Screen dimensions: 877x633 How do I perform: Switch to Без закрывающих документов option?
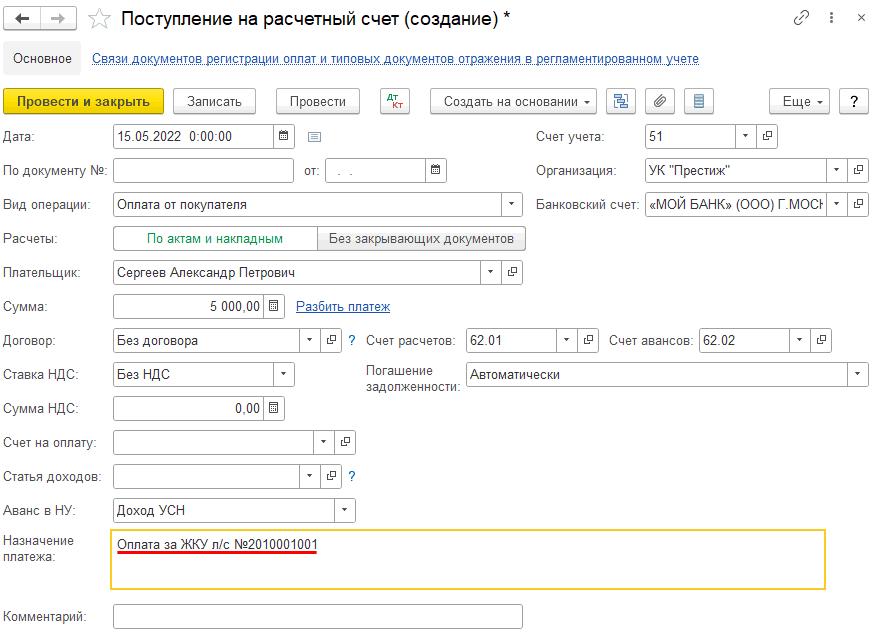coord(421,239)
